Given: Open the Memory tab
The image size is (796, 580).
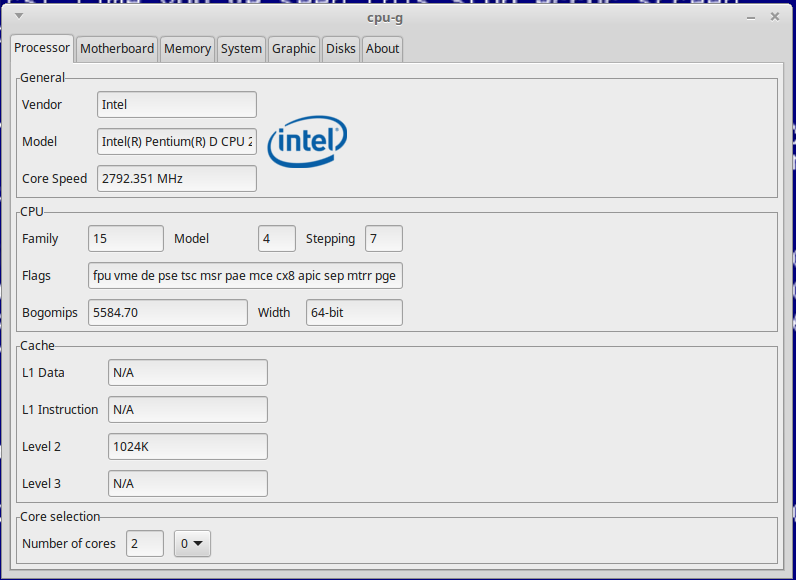Looking at the screenshot, I should point(187,49).
